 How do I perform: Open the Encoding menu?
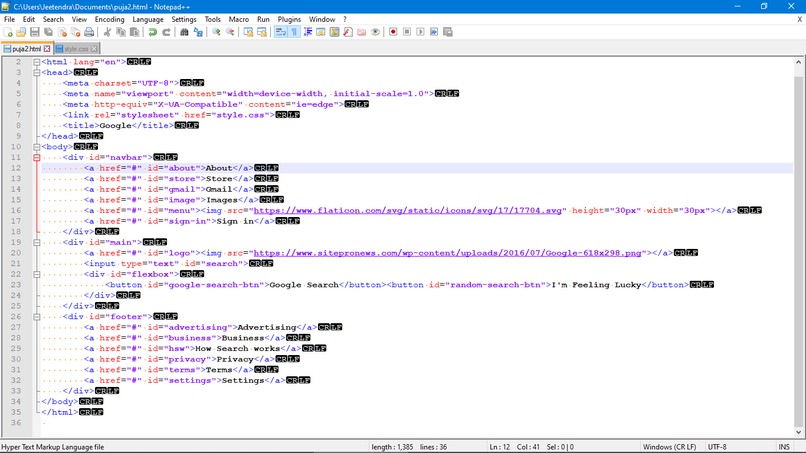click(x=109, y=19)
